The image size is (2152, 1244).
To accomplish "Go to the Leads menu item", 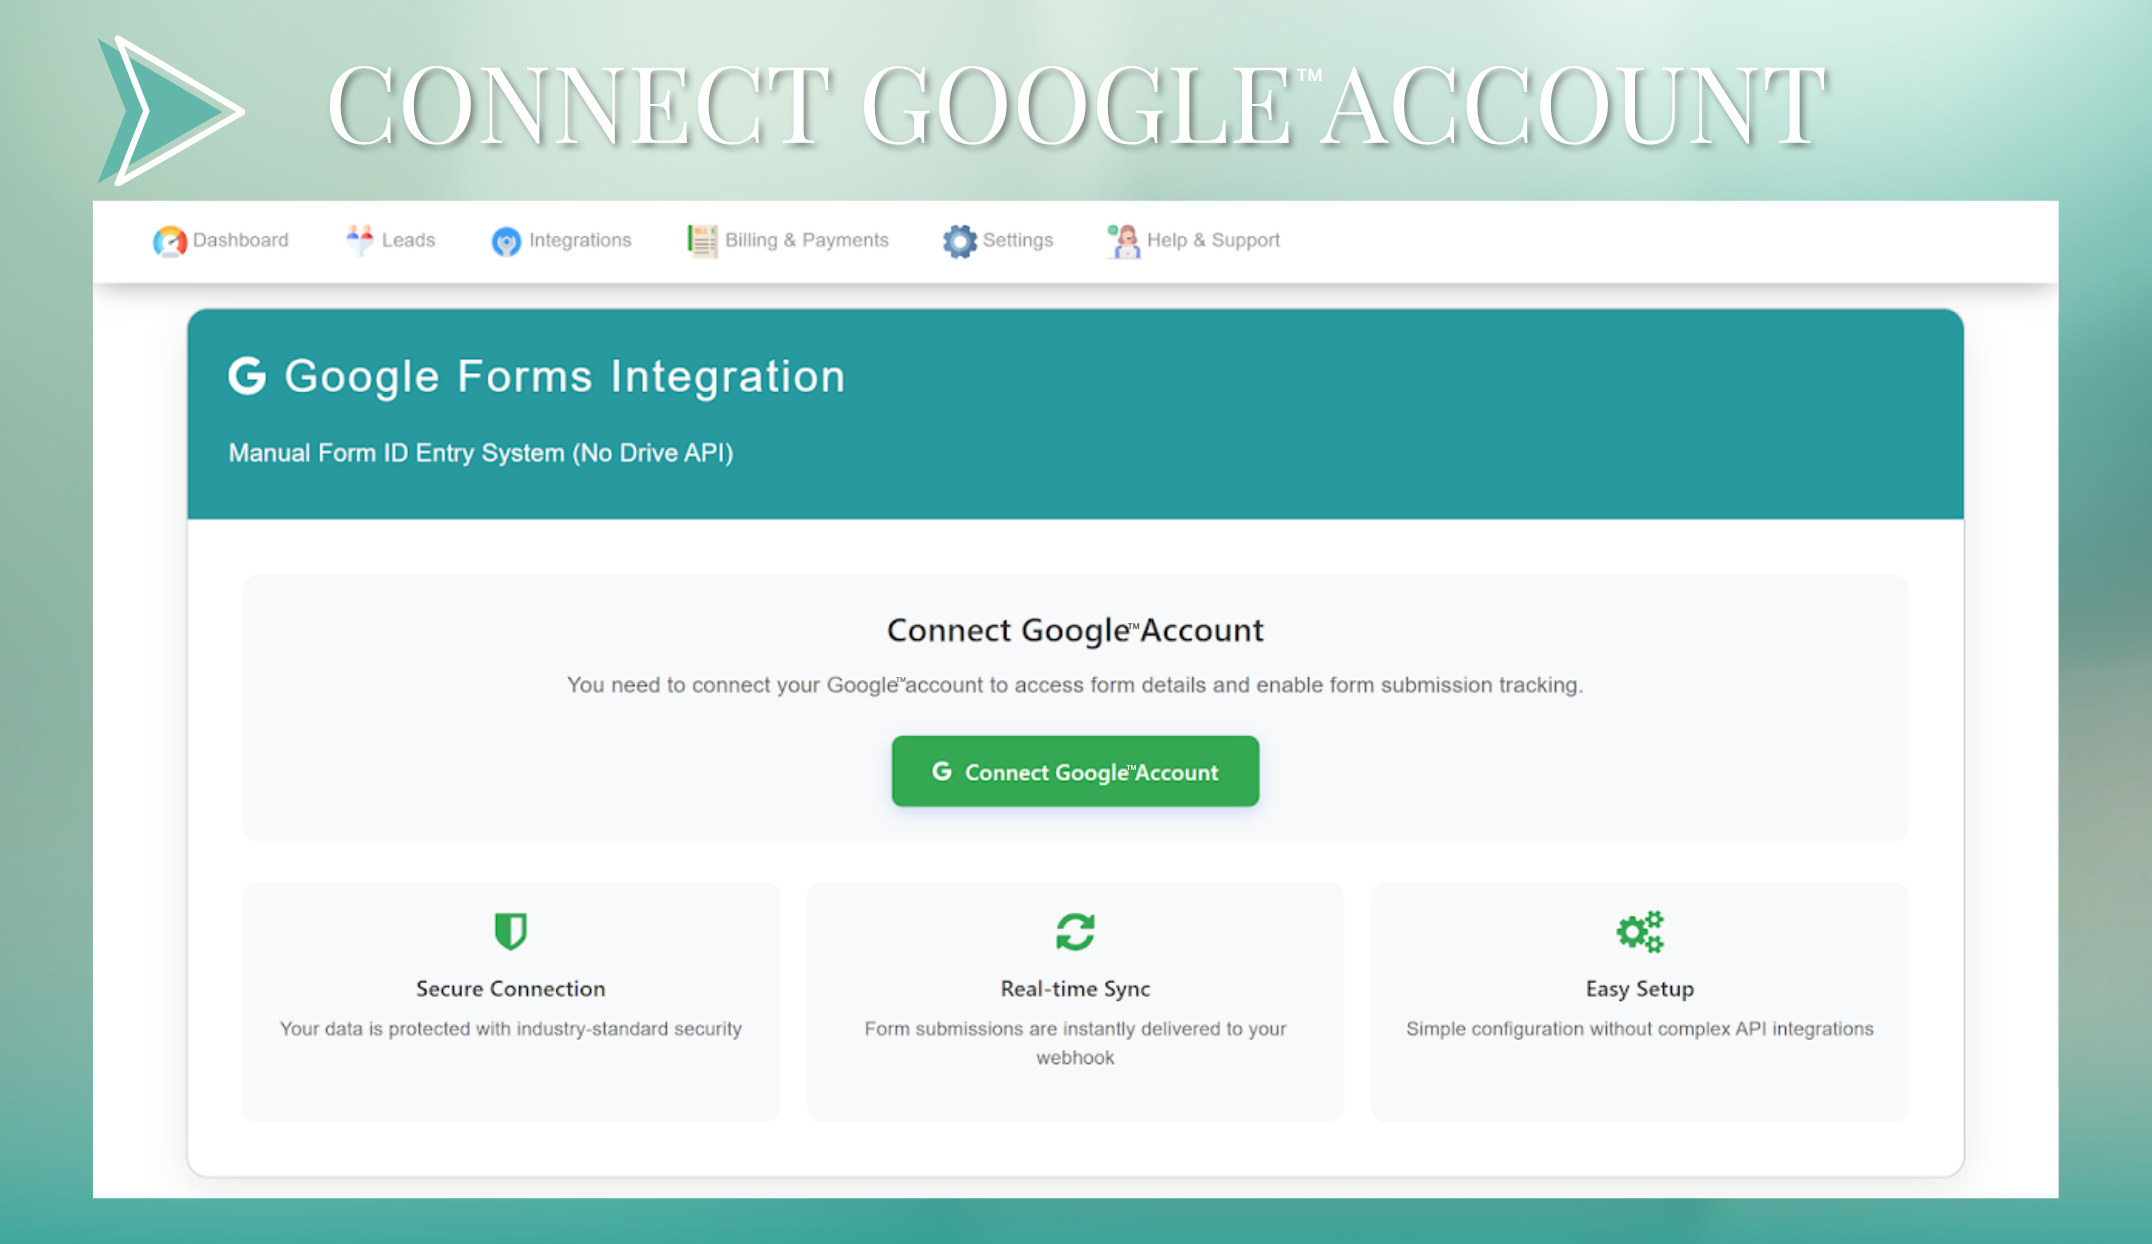I will pyautogui.click(x=408, y=240).
